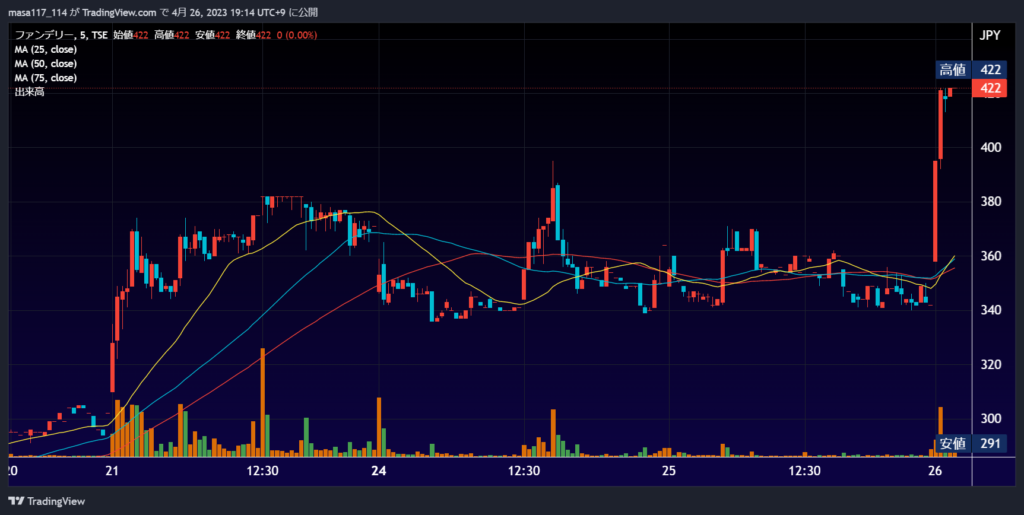Click the 始値422 open value in header
Screen dimensions: 1024x515
[x=131, y=35]
